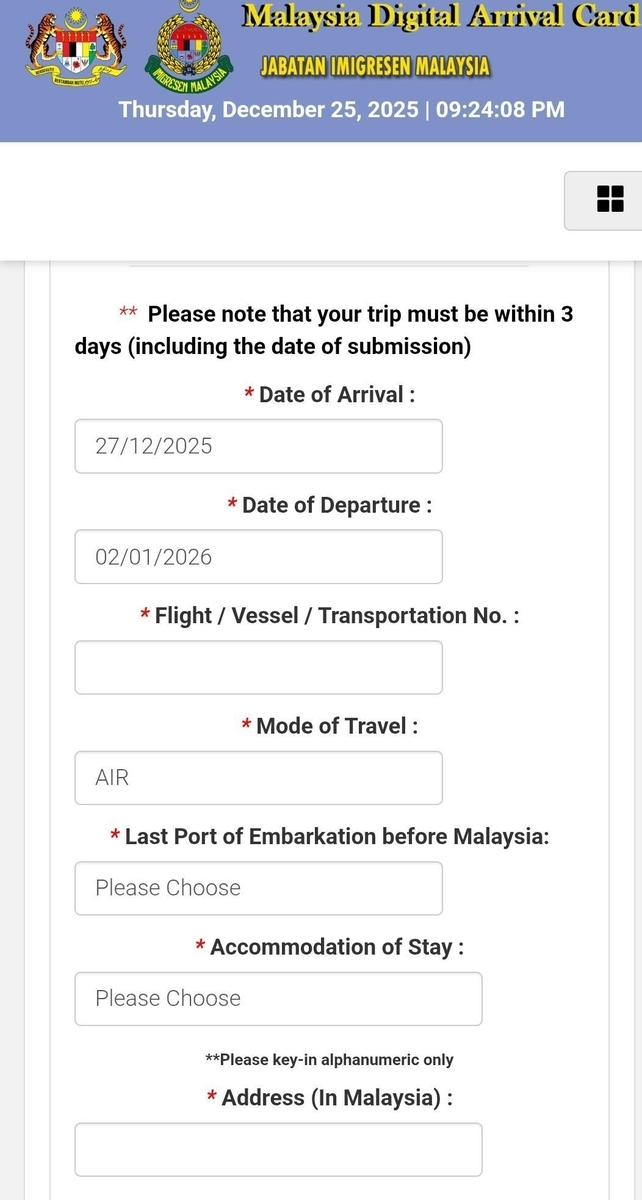Viewport: 642px width, 1200px height.
Task: Click the Date of Departure label
Action: point(336,505)
